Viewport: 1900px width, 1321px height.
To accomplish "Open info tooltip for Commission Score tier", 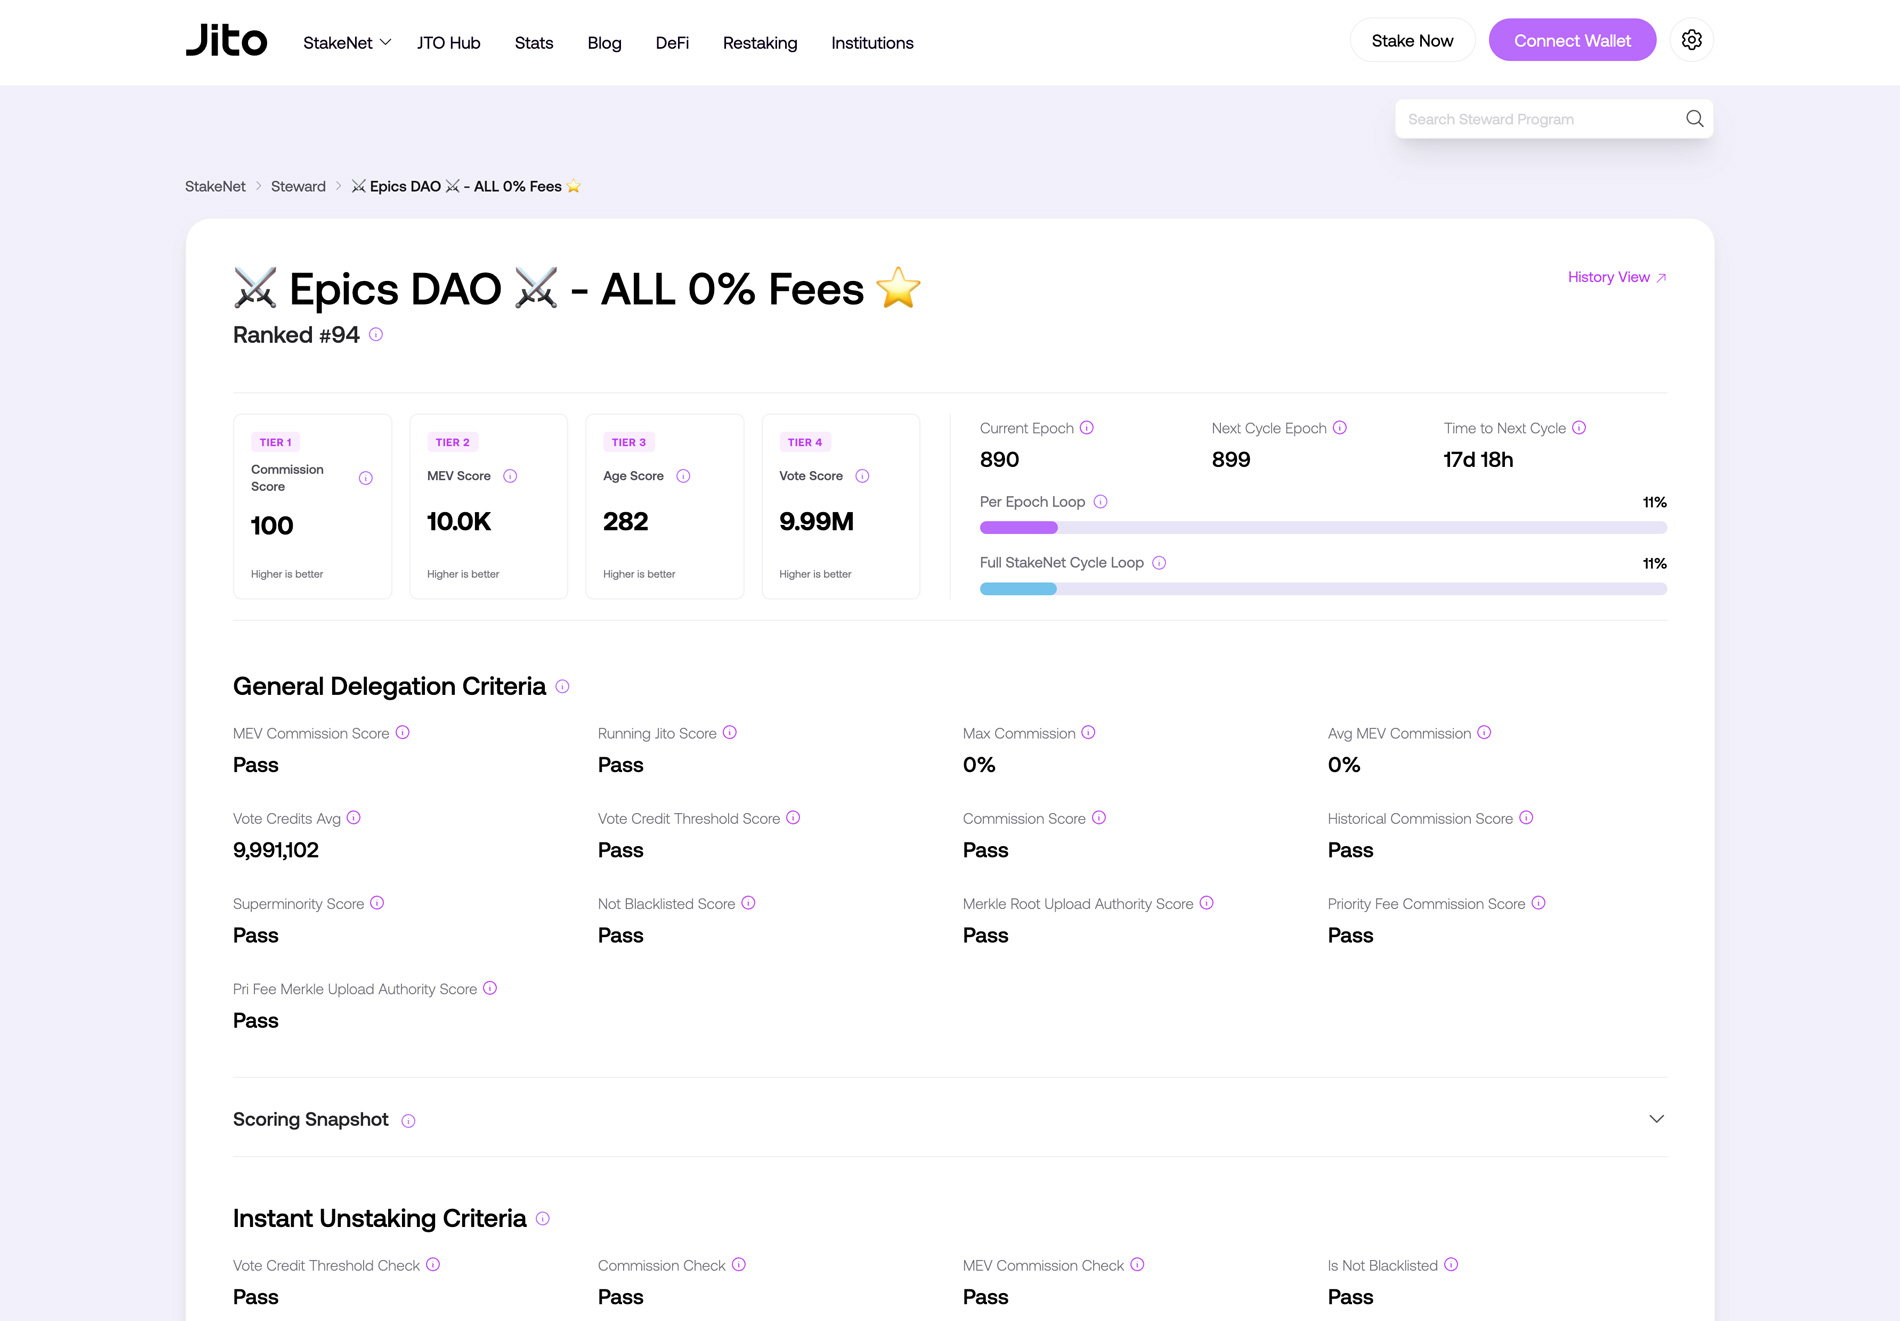I will click(x=365, y=477).
